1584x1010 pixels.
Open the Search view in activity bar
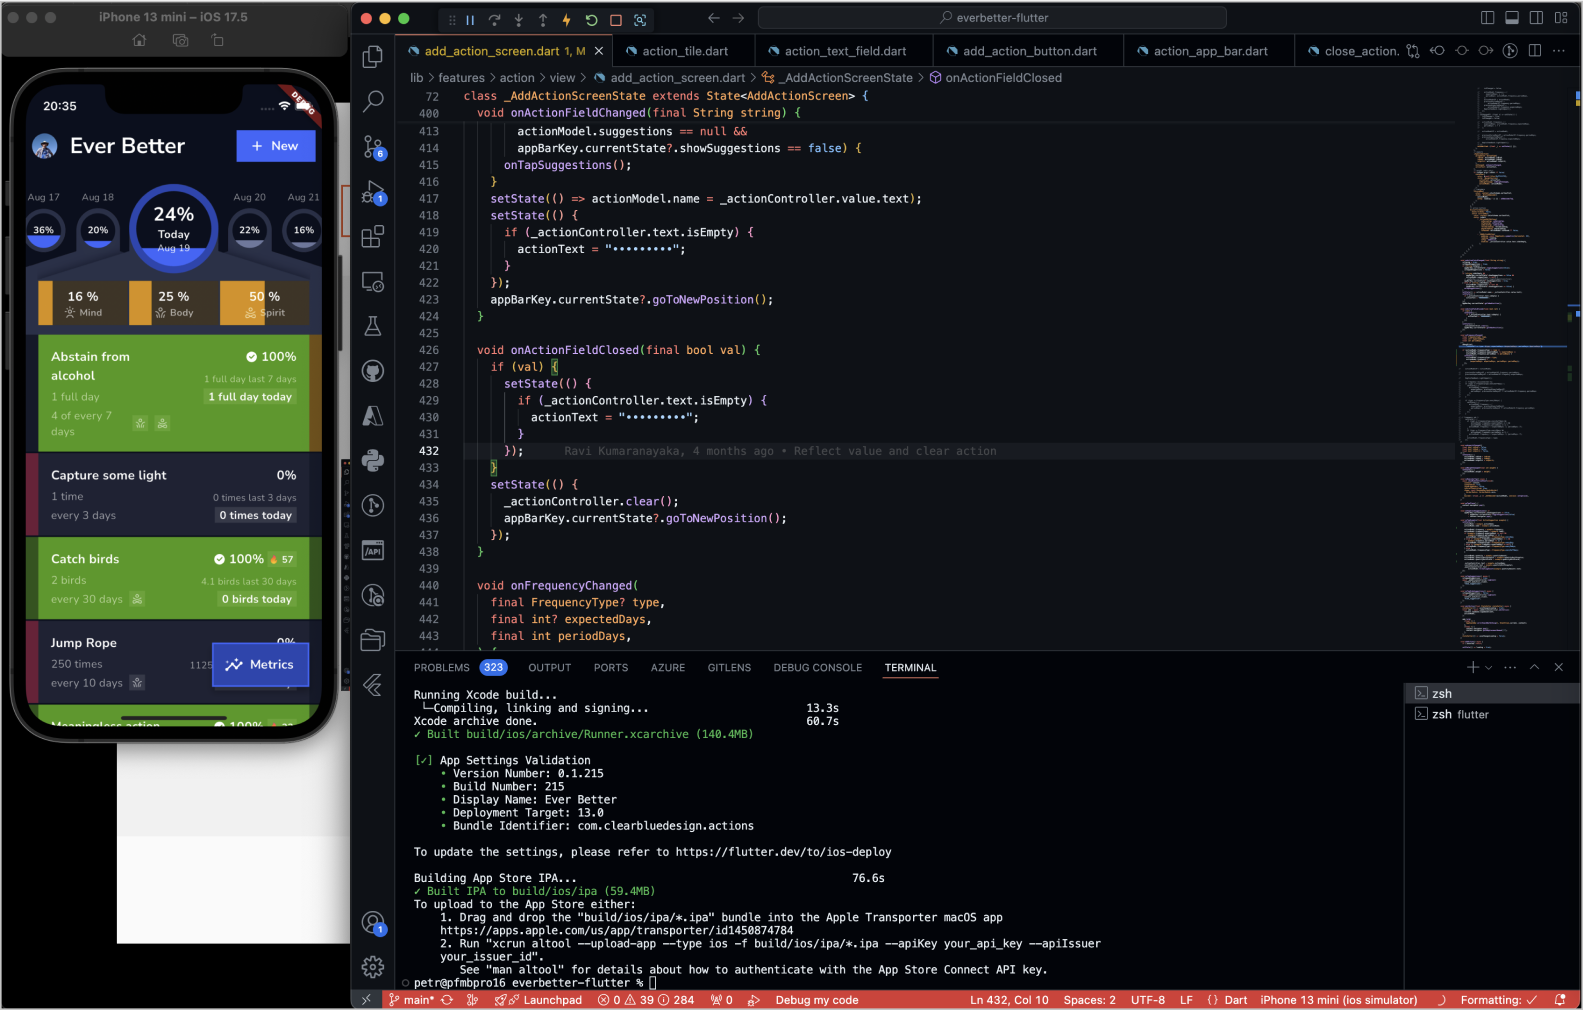click(373, 101)
